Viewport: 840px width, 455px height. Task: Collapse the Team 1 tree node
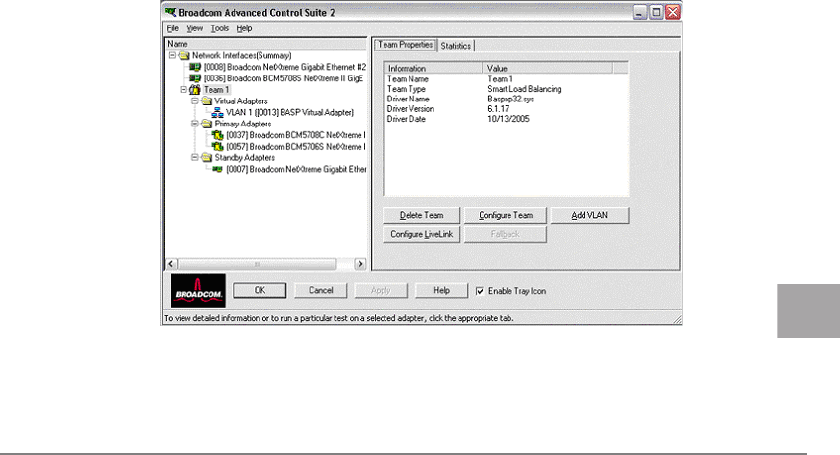tap(183, 89)
